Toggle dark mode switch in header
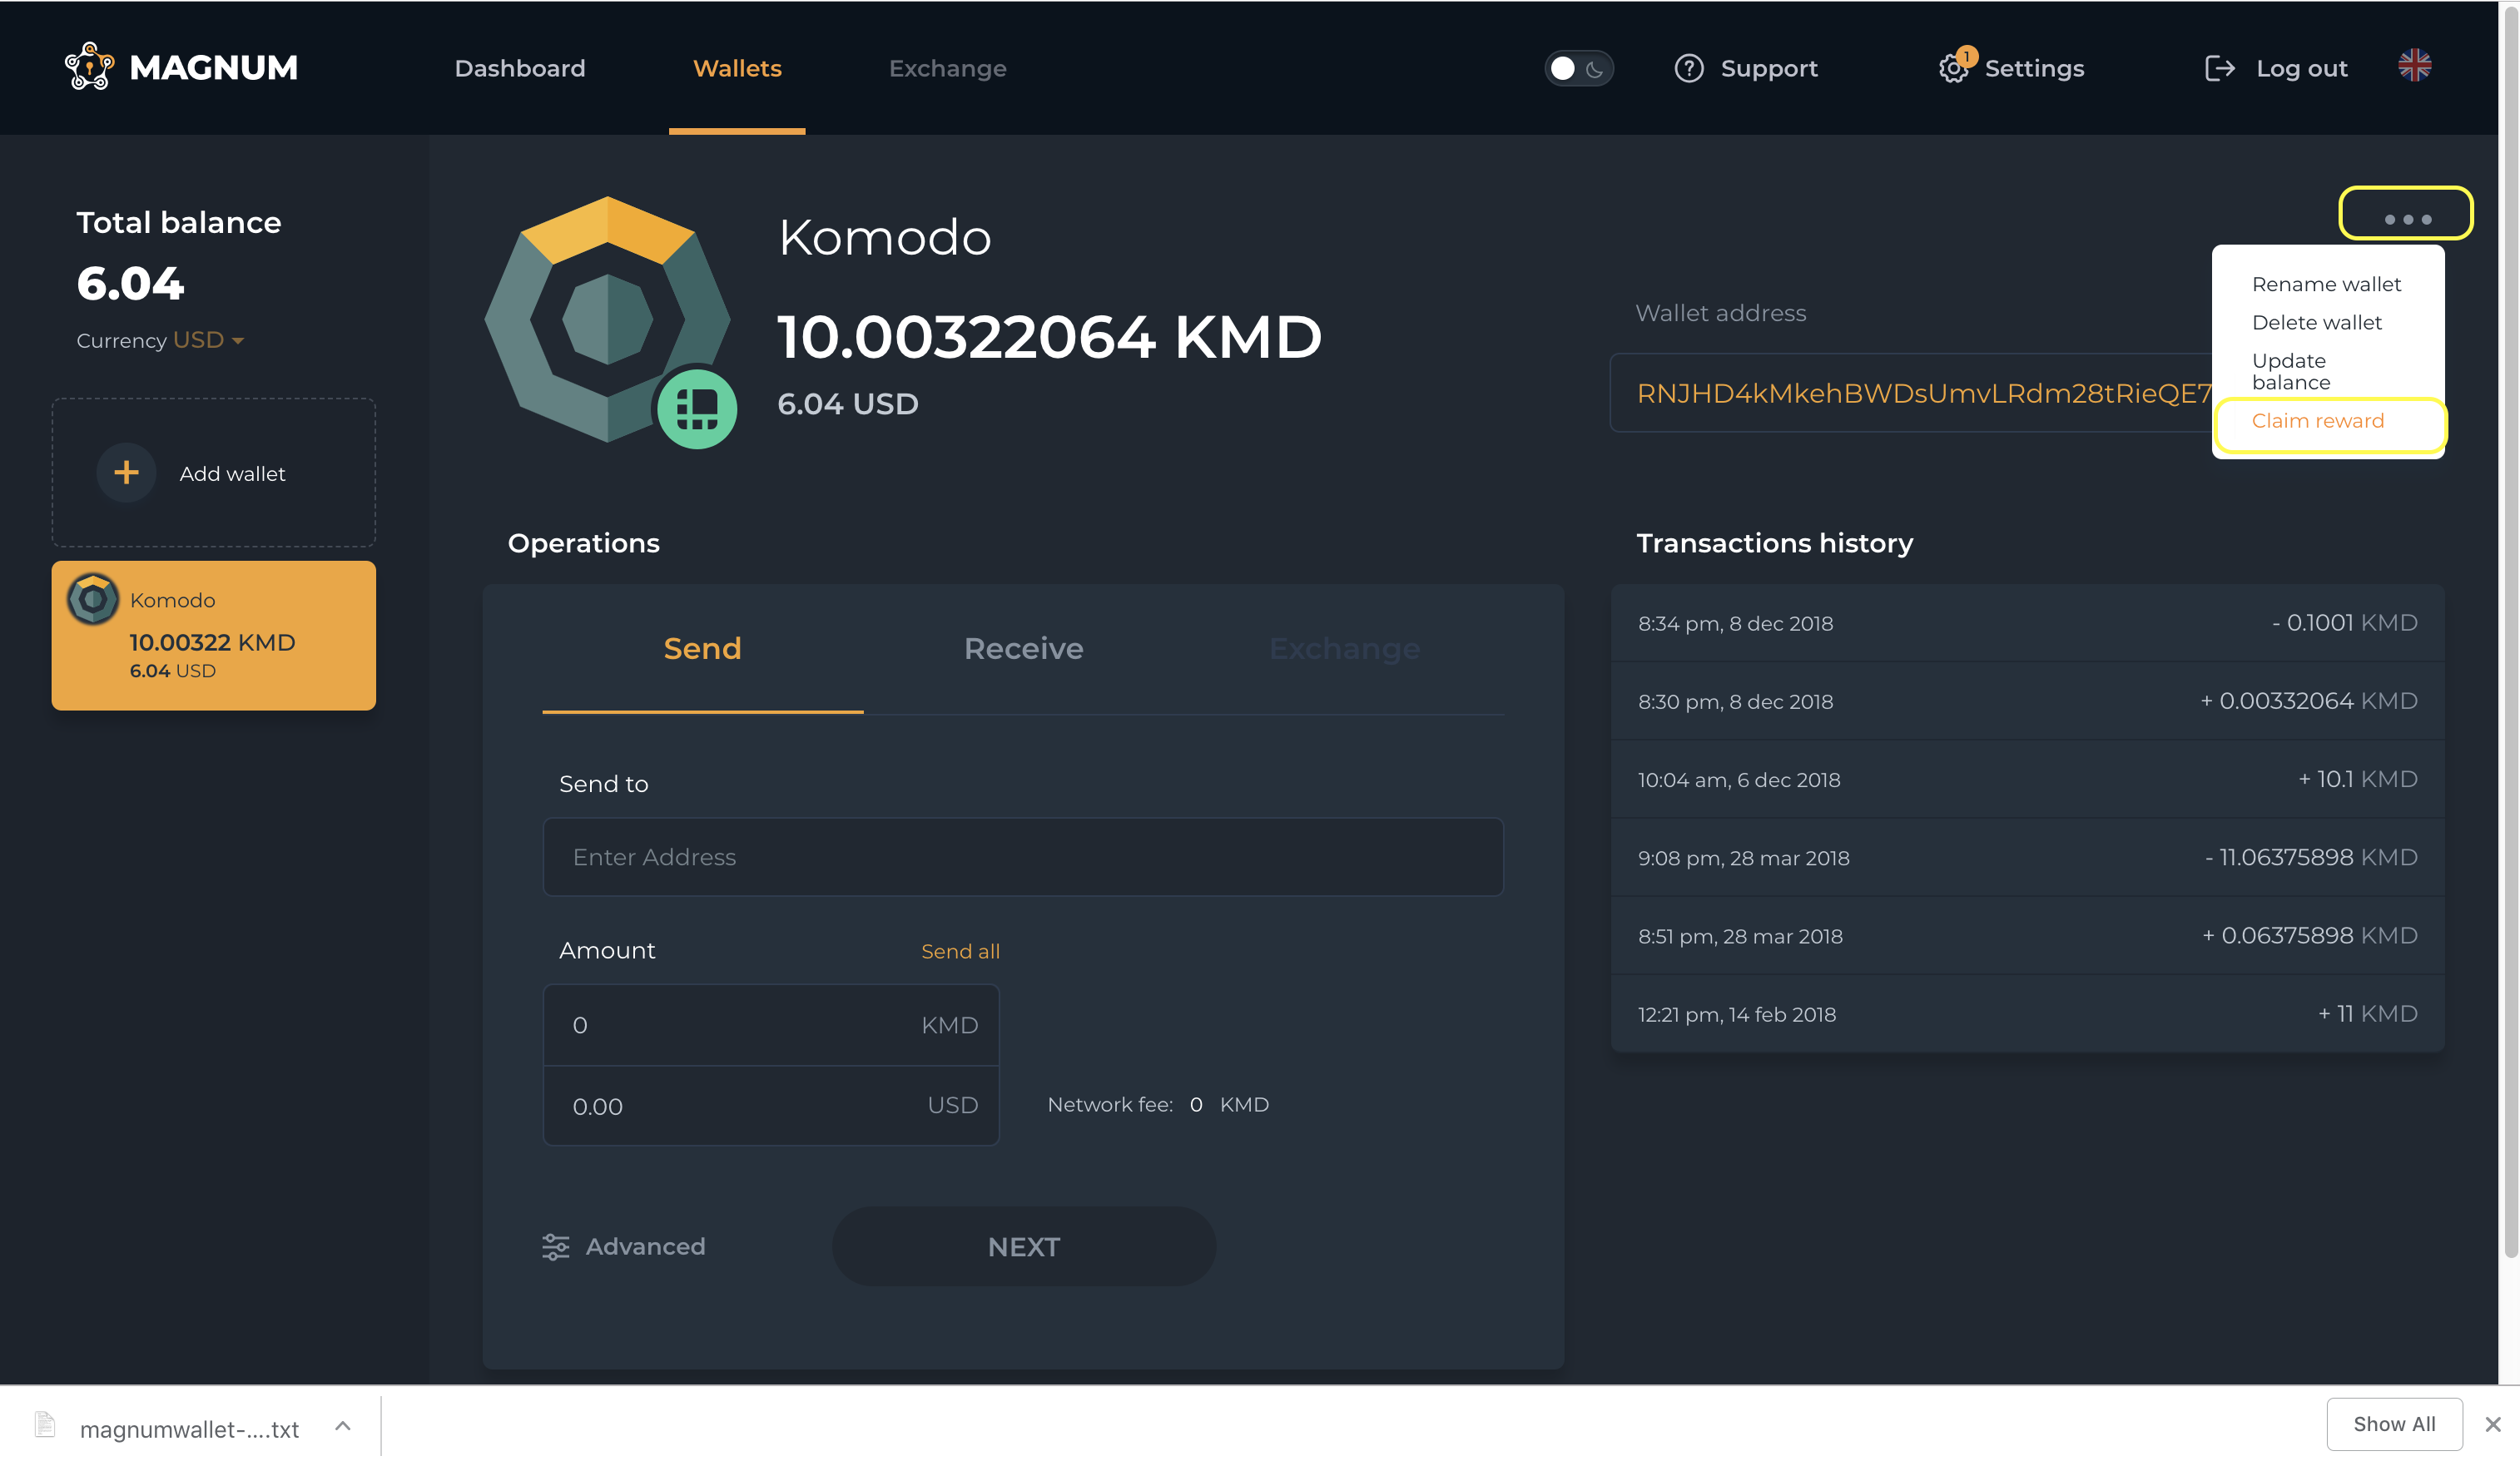2520x1461 pixels. pos(1577,68)
